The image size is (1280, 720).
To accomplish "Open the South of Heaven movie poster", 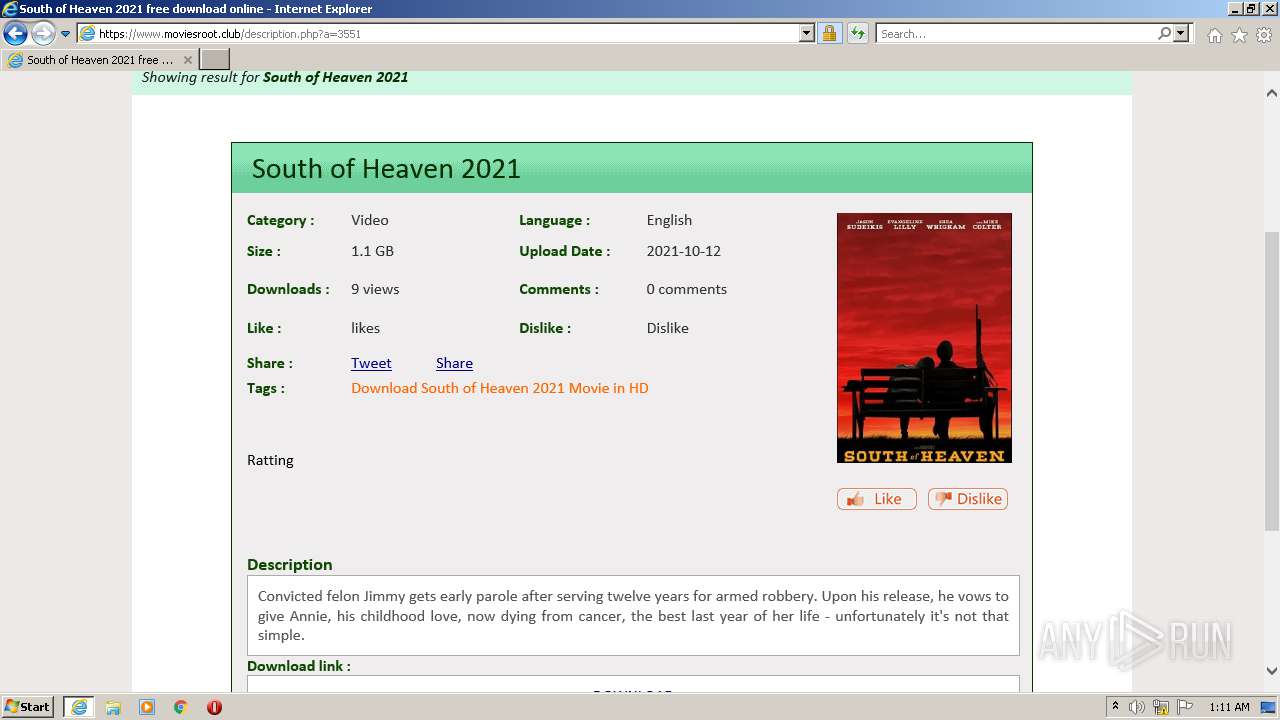I will coord(924,338).
